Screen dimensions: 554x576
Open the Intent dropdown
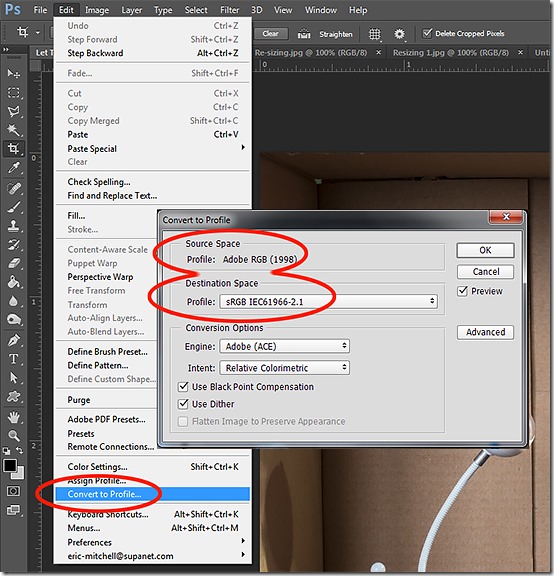pyautogui.click(x=284, y=368)
